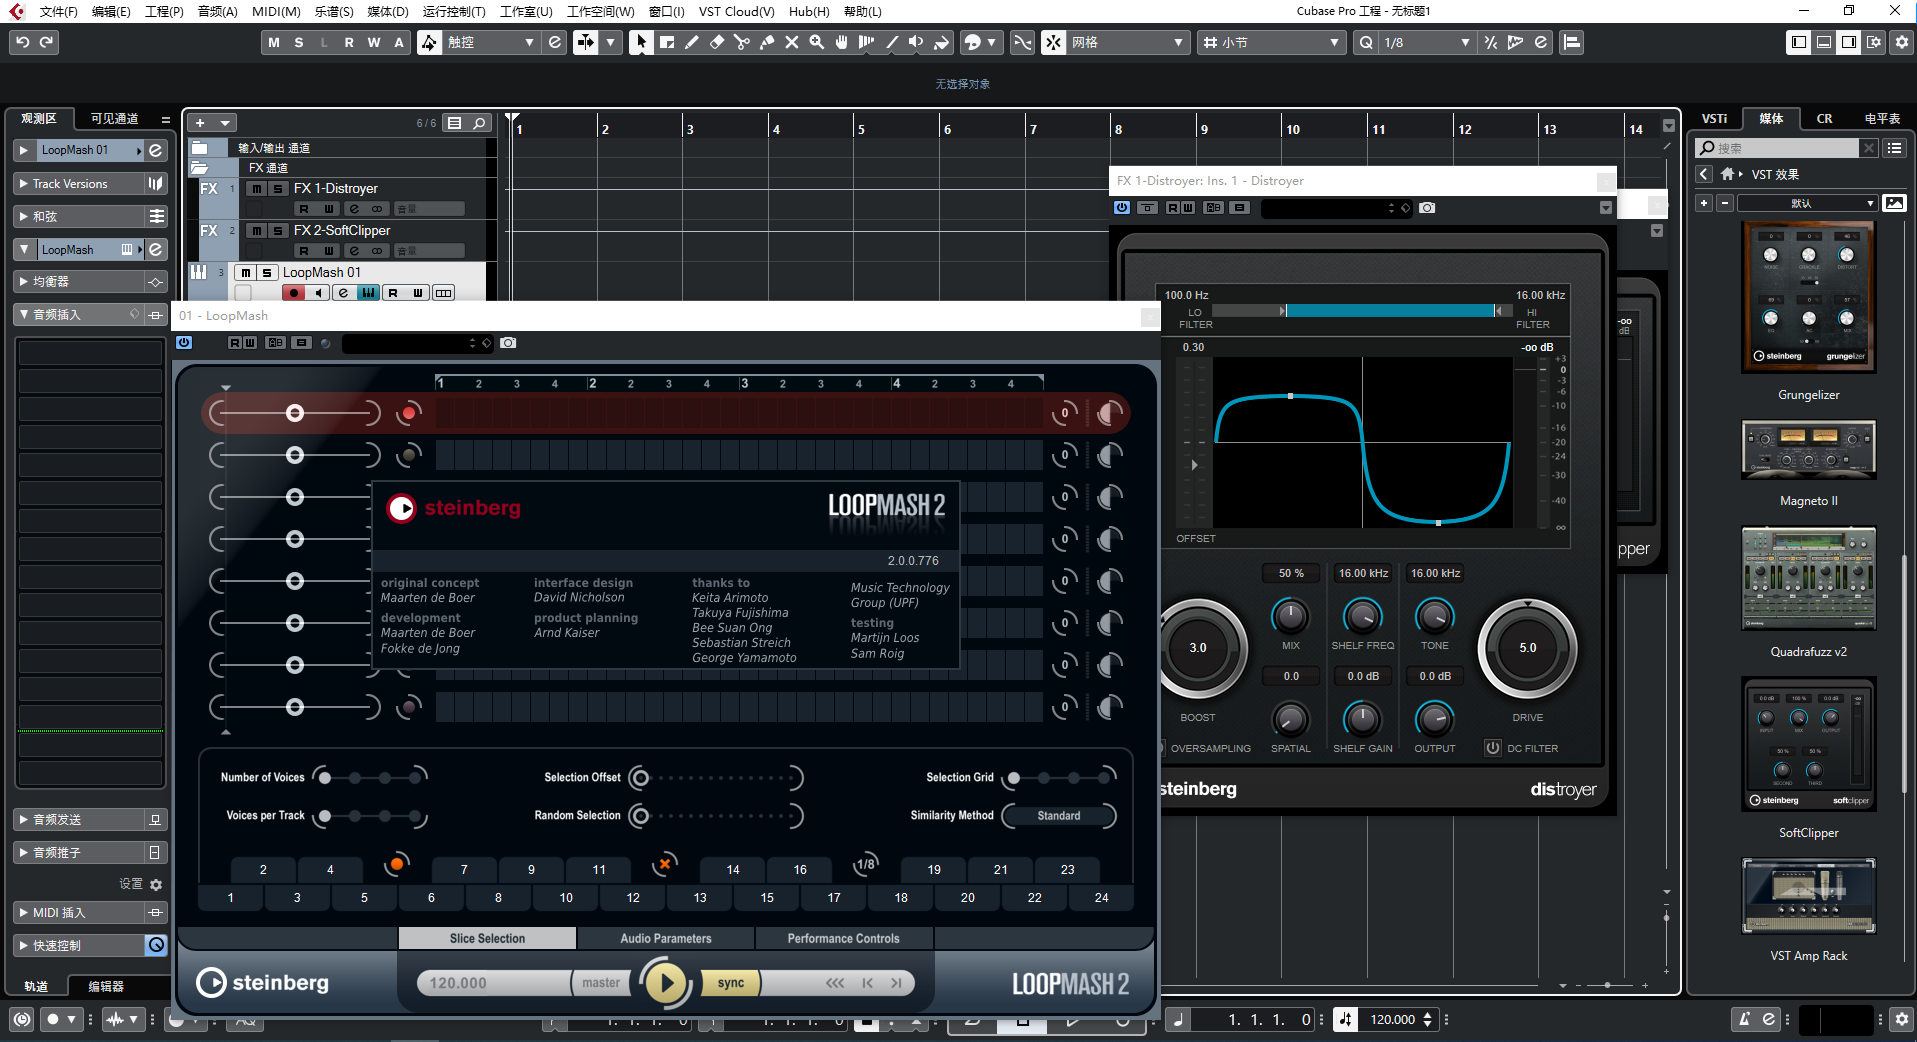Select the Hand comp tool
The height and width of the screenshot is (1042, 1917).
[x=842, y=42]
